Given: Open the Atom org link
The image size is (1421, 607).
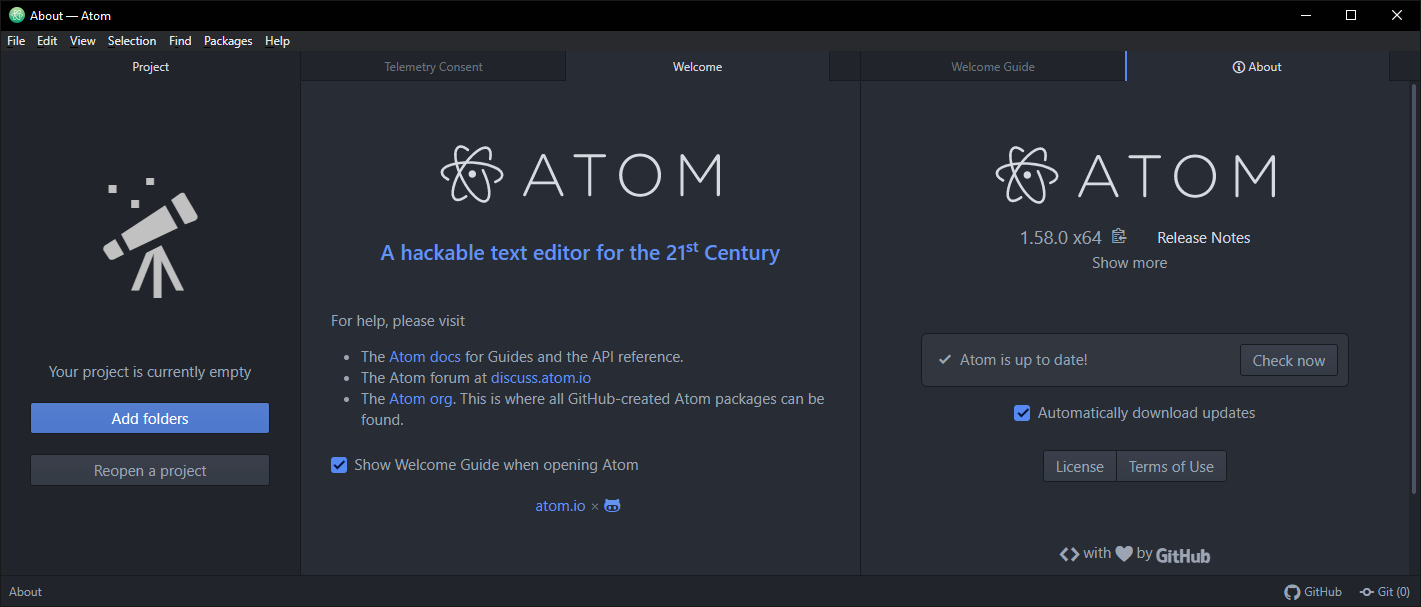Looking at the screenshot, I should [421, 399].
